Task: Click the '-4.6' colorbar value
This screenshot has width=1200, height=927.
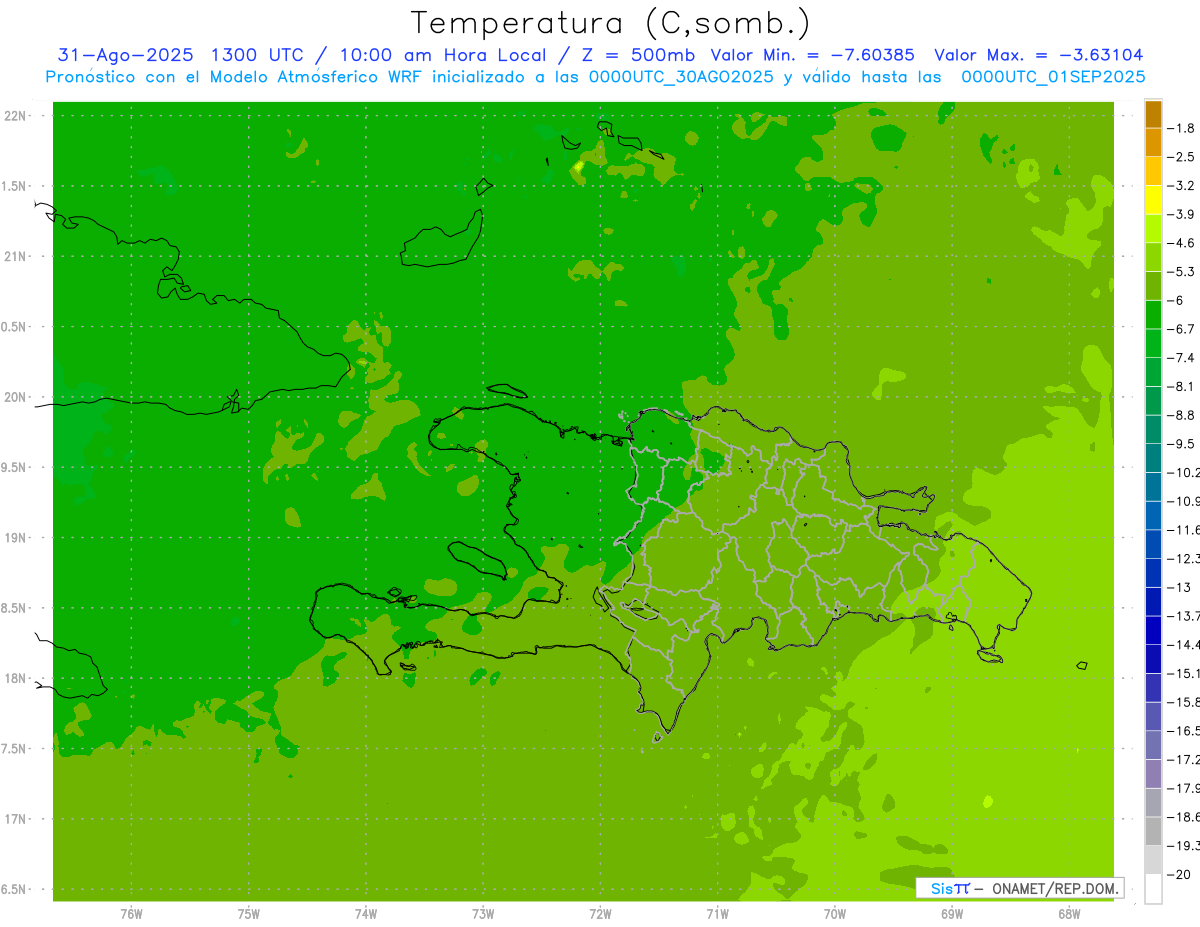Action: [x=1182, y=243]
